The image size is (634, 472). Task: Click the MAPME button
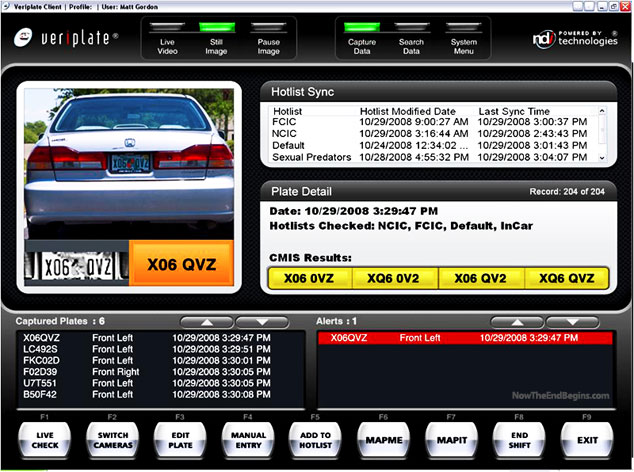pyautogui.click(x=383, y=438)
